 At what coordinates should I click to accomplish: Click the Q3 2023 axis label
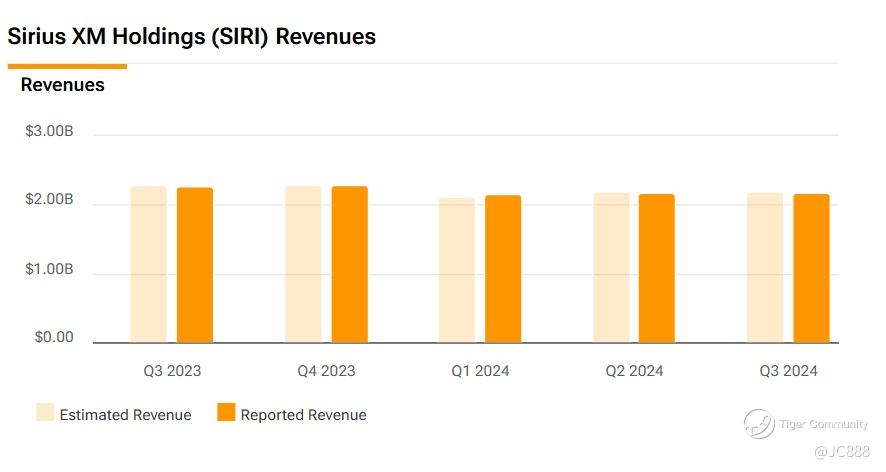(x=172, y=371)
